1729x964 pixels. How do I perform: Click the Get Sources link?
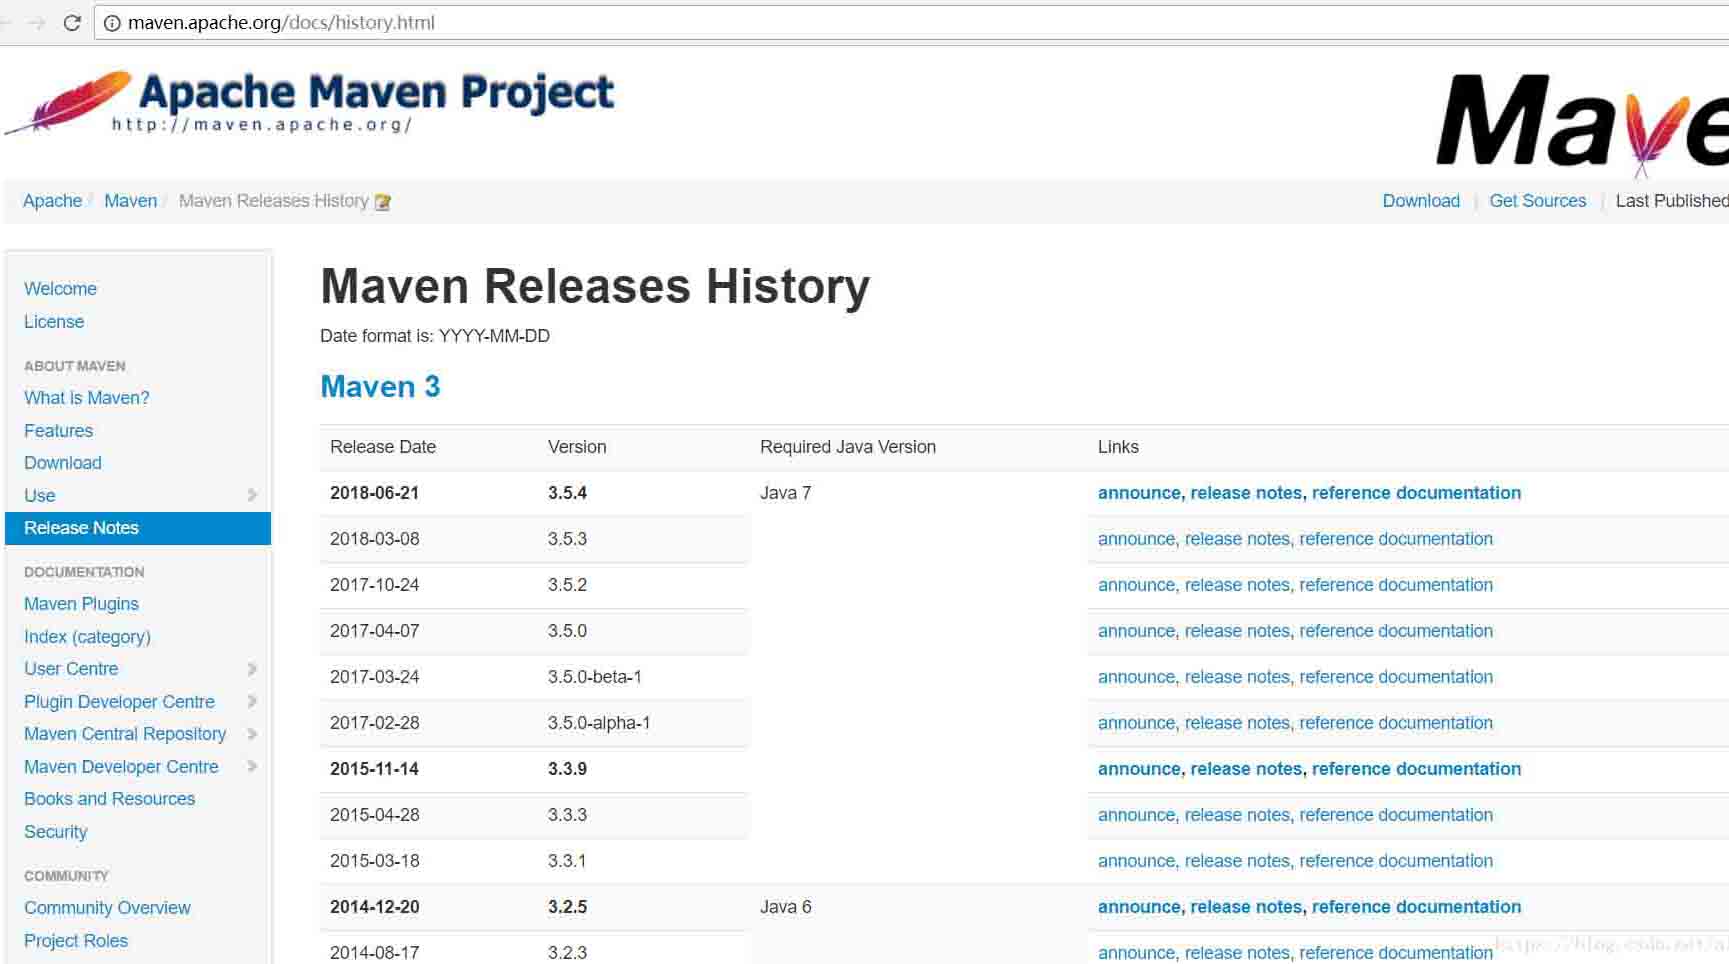[1538, 201]
